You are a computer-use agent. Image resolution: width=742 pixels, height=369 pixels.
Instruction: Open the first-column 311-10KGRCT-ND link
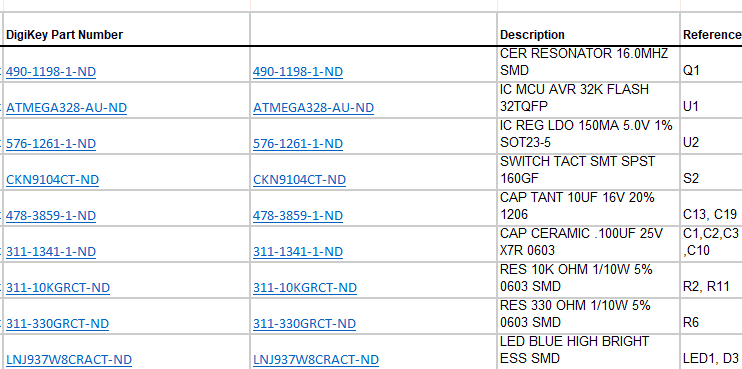(x=58, y=288)
